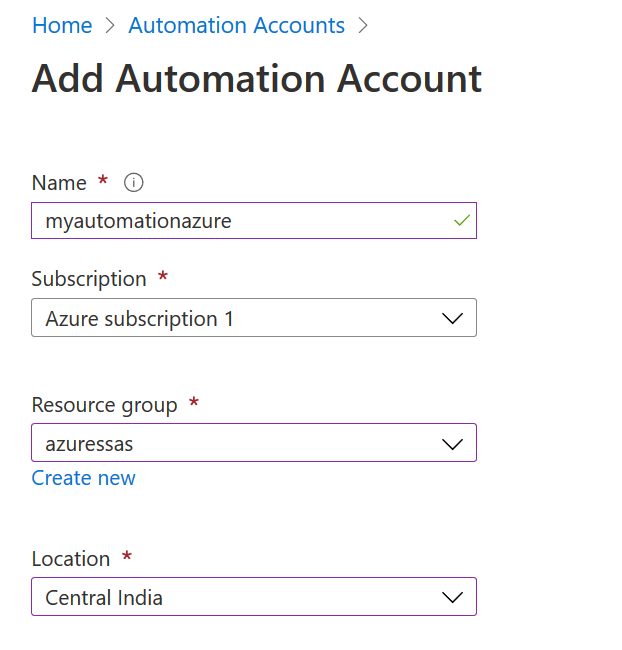
Task: Click the Add Automation Account page heading
Action: tap(257, 79)
